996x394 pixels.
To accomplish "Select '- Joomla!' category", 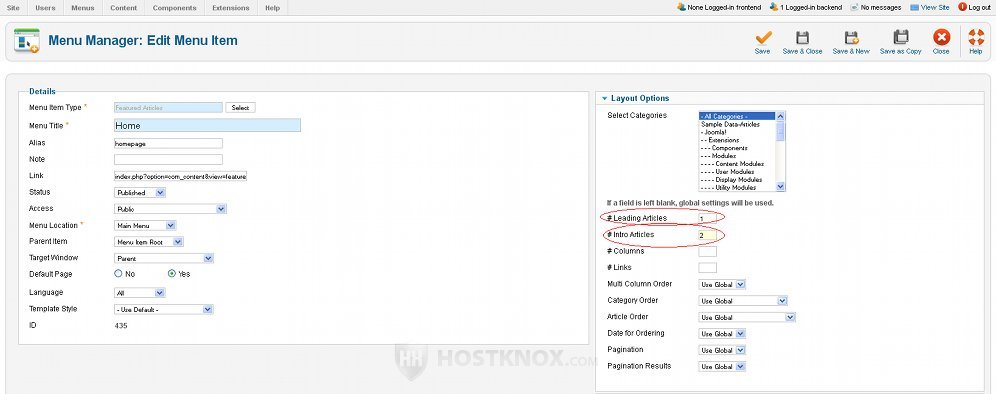I will click(737, 132).
